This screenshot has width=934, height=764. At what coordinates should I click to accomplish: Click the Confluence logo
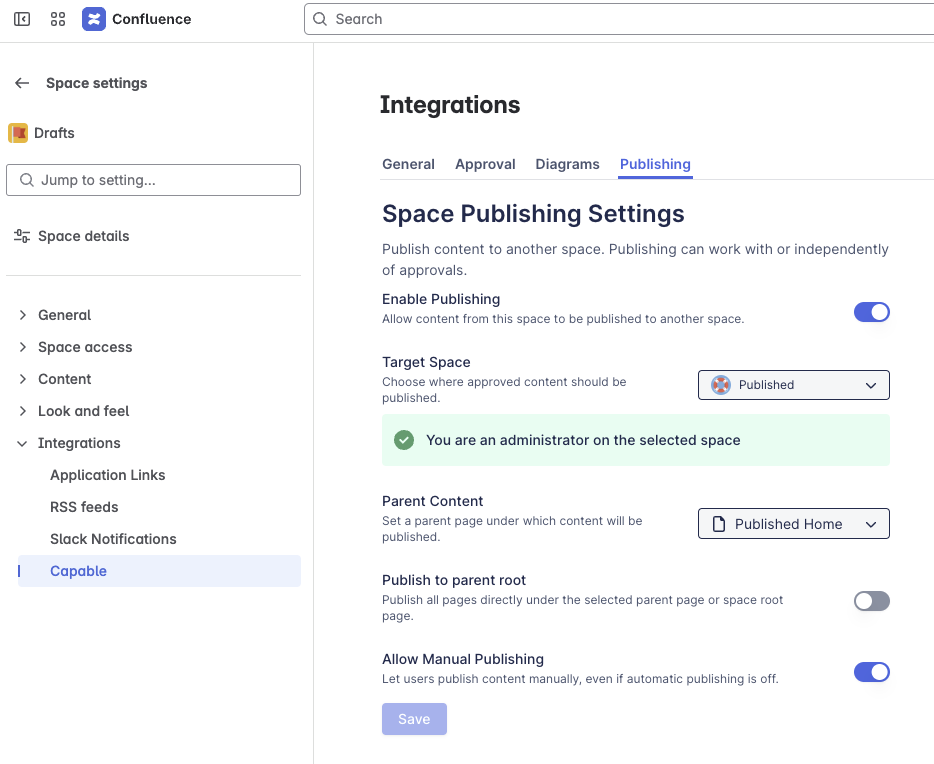[93, 19]
